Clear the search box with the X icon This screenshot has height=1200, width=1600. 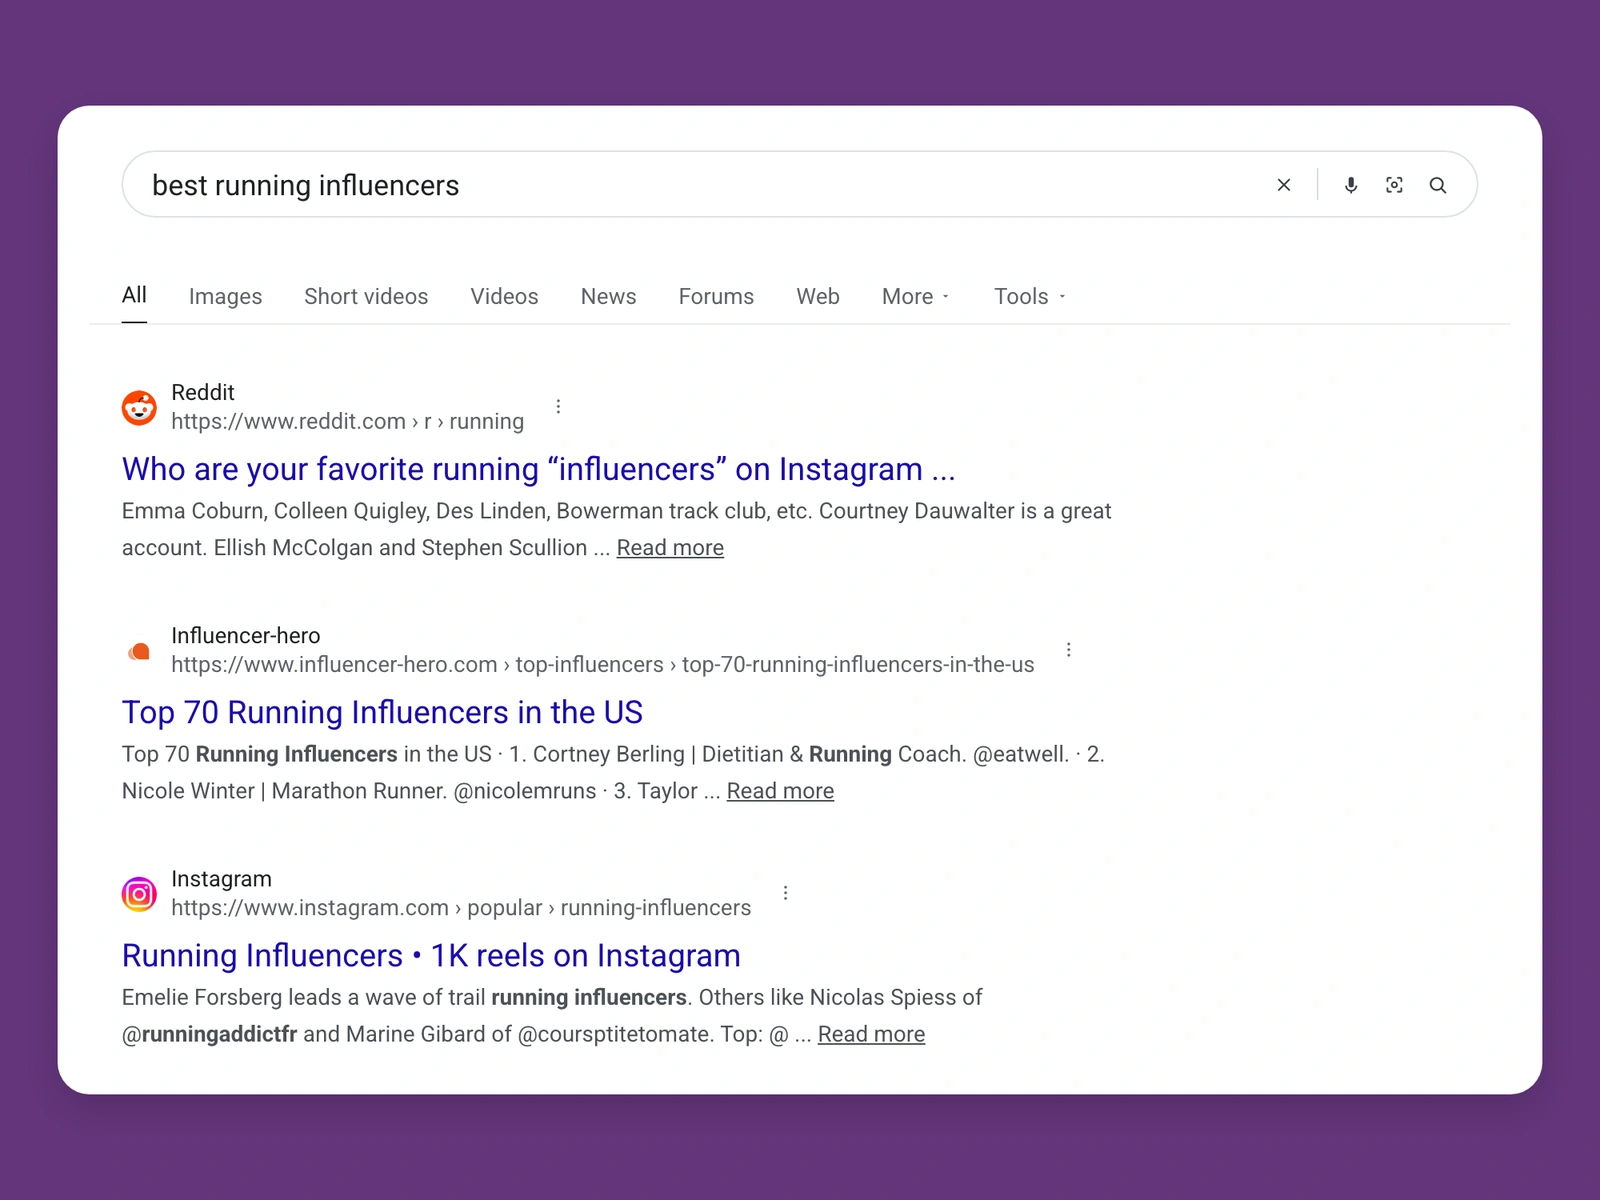point(1284,185)
